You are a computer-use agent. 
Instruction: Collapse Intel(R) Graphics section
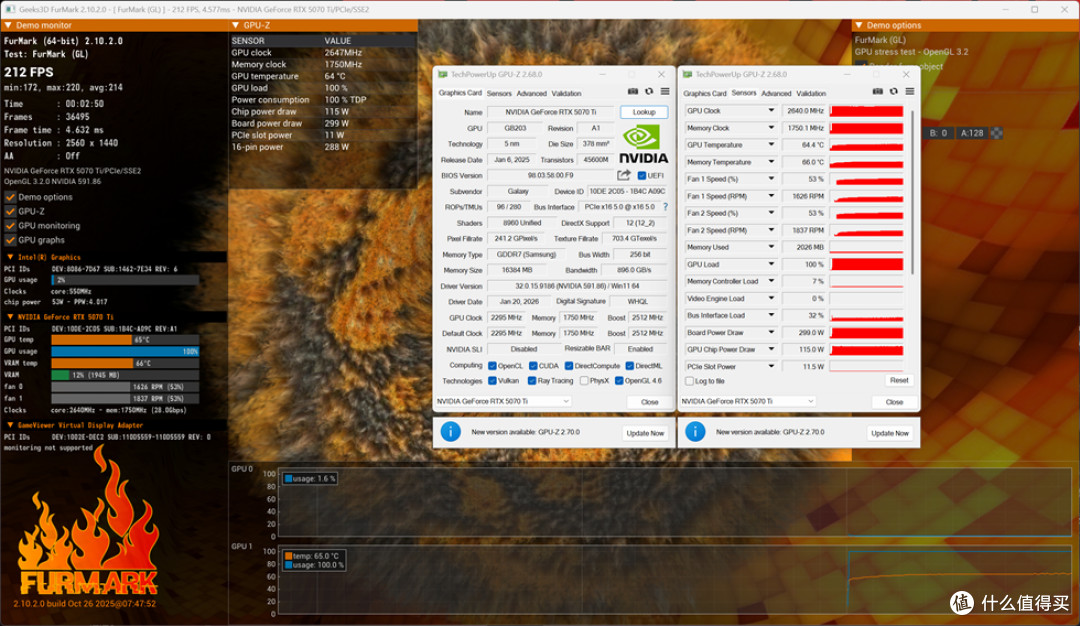(x=10, y=257)
